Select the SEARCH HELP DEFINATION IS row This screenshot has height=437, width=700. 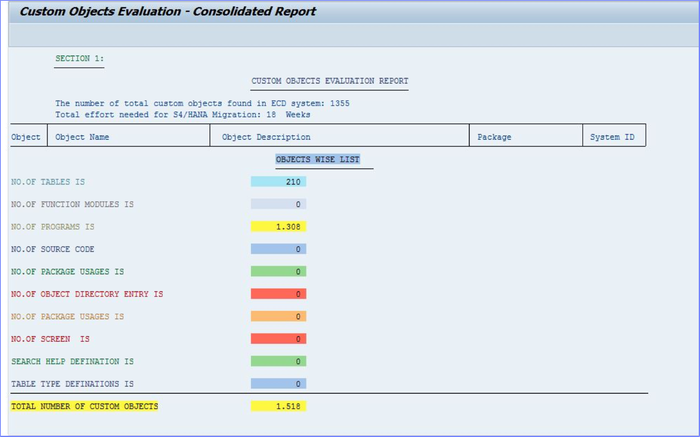tap(72, 361)
